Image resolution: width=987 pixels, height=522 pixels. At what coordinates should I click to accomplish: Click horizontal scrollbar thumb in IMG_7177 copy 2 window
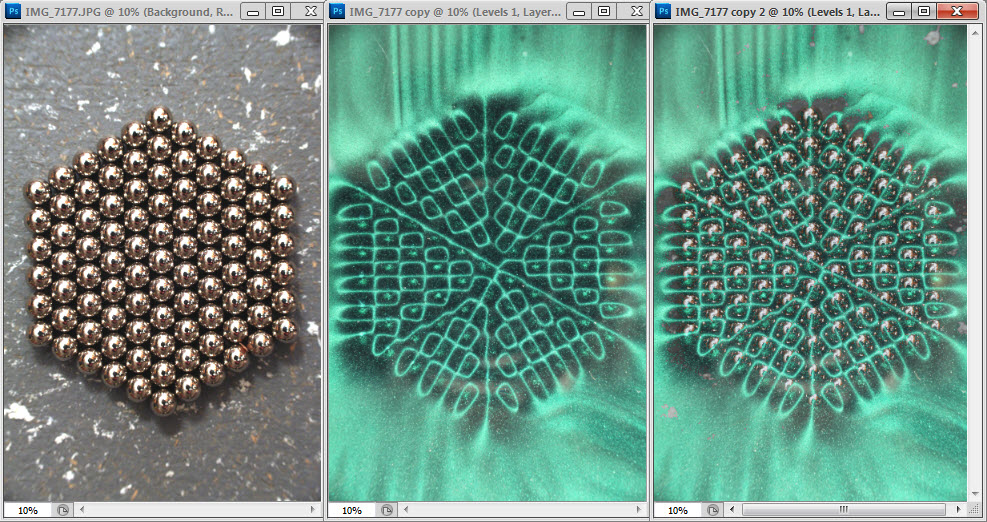(843, 509)
